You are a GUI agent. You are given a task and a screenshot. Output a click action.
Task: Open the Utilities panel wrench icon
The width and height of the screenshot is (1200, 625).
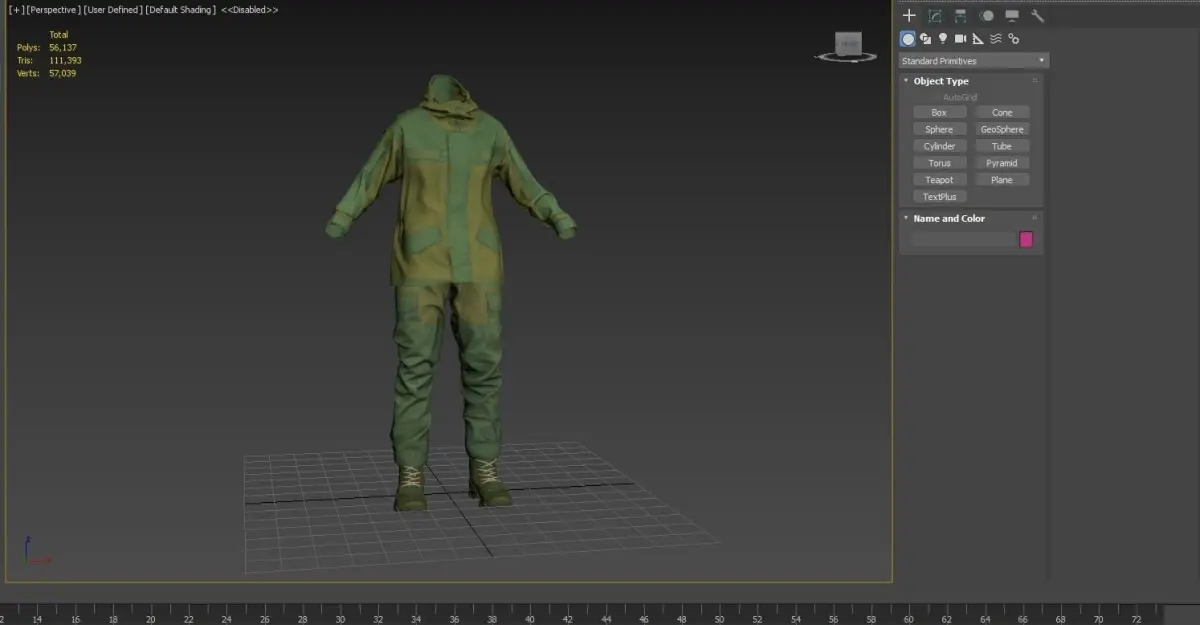click(1037, 16)
